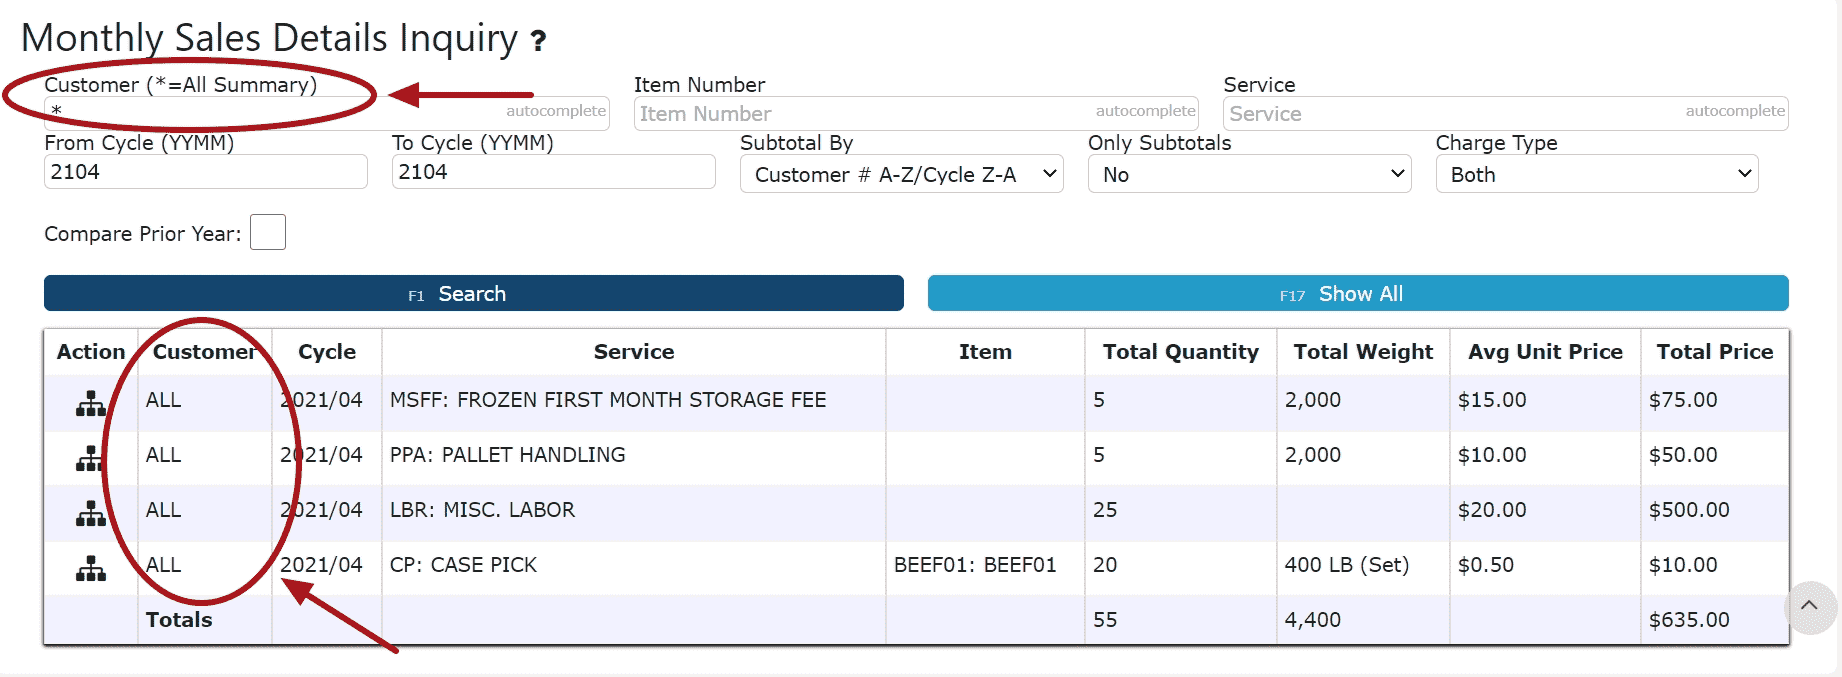Expand the Only Subtotals dropdown
The height and width of the screenshot is (677, 1842).
(x=1249, y=174)
